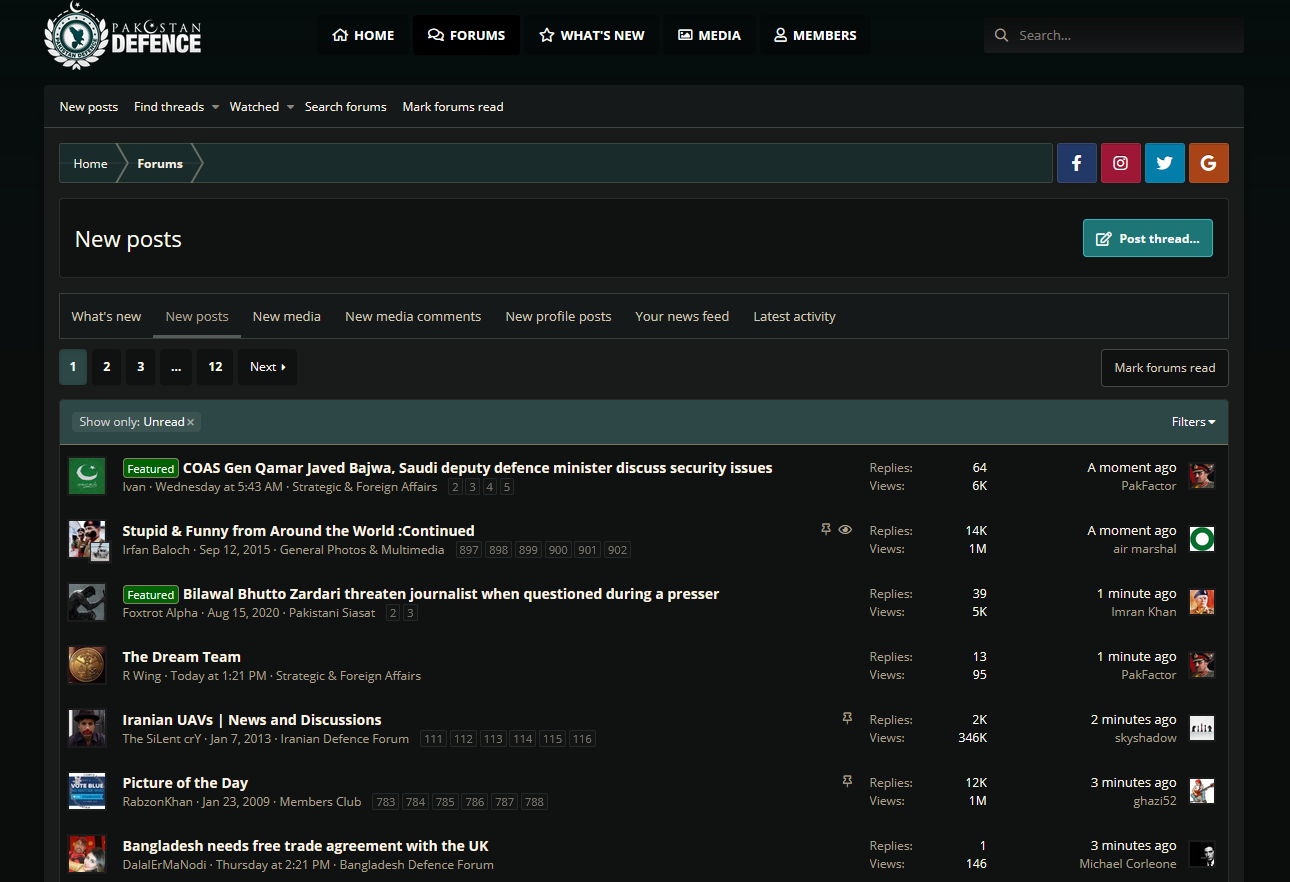Remove the Unread filter via x icon
The width and height of the screenshot is (1290, 882).
tap(190, 422)
